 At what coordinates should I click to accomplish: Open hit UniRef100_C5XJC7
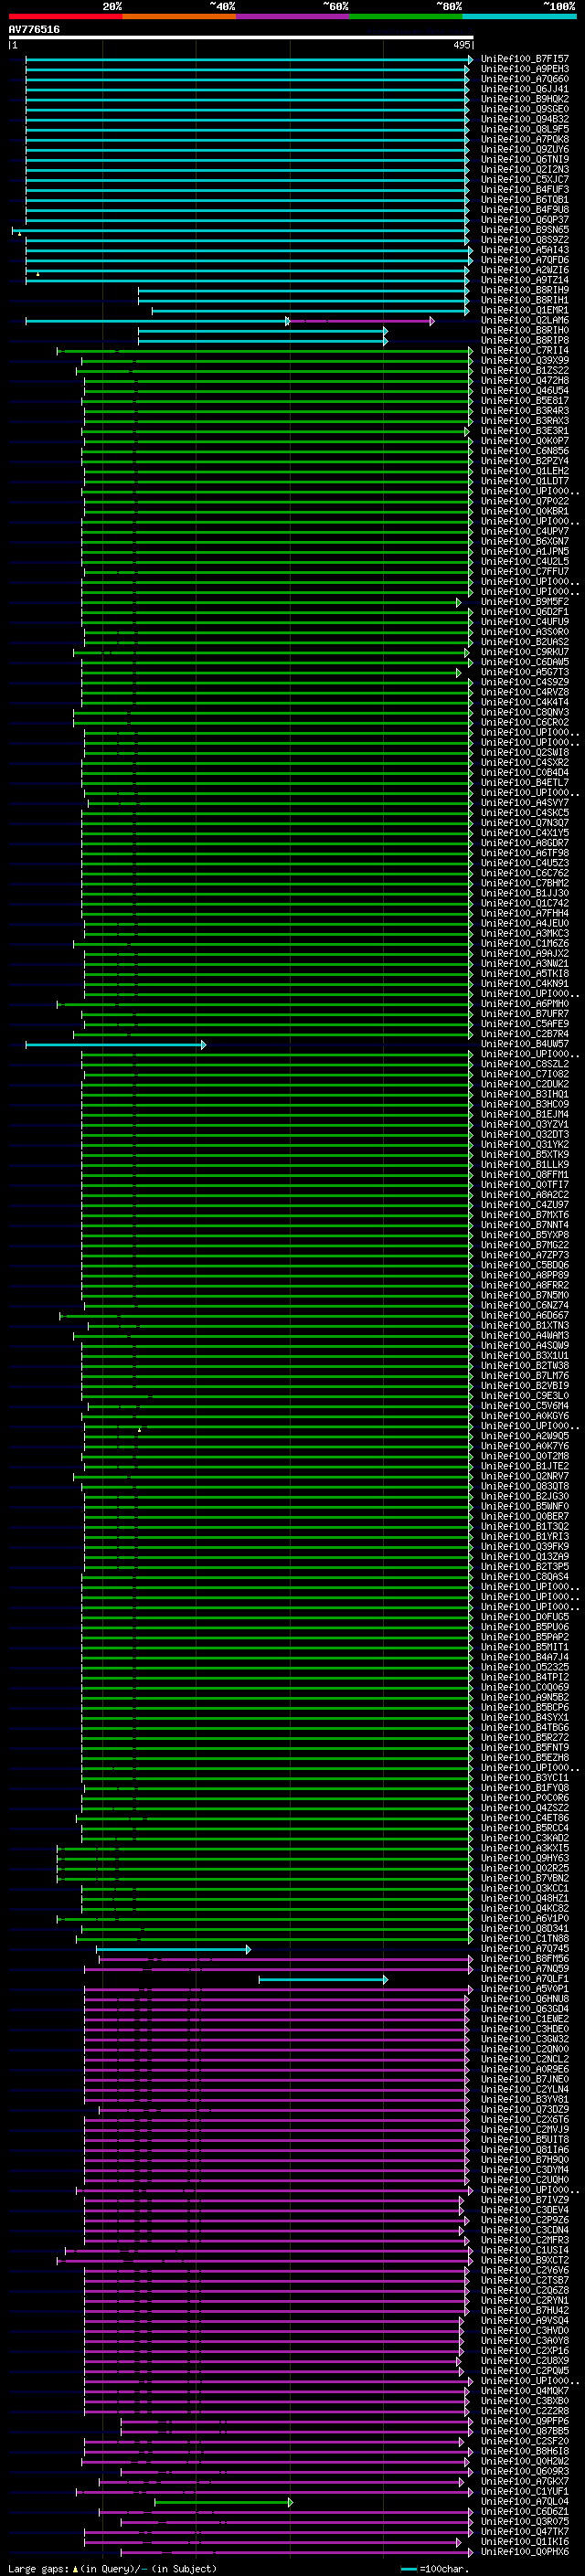click(524, 180)
